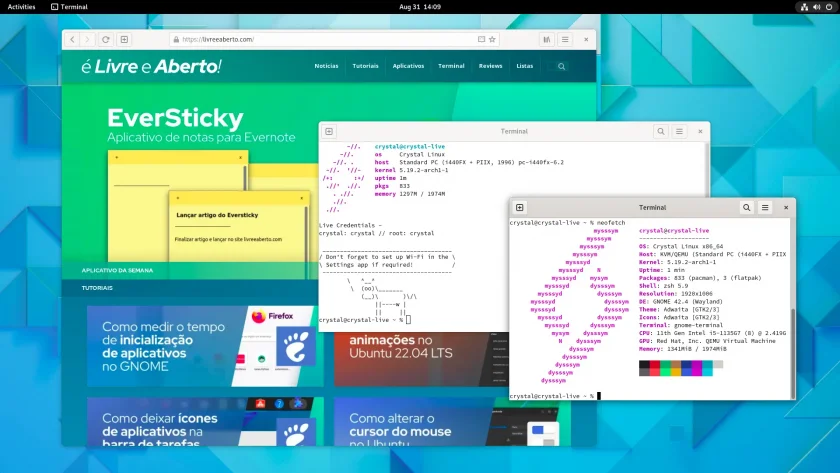Click the magenta neofetch color block

pyautogui.click(x=696, y=368)
